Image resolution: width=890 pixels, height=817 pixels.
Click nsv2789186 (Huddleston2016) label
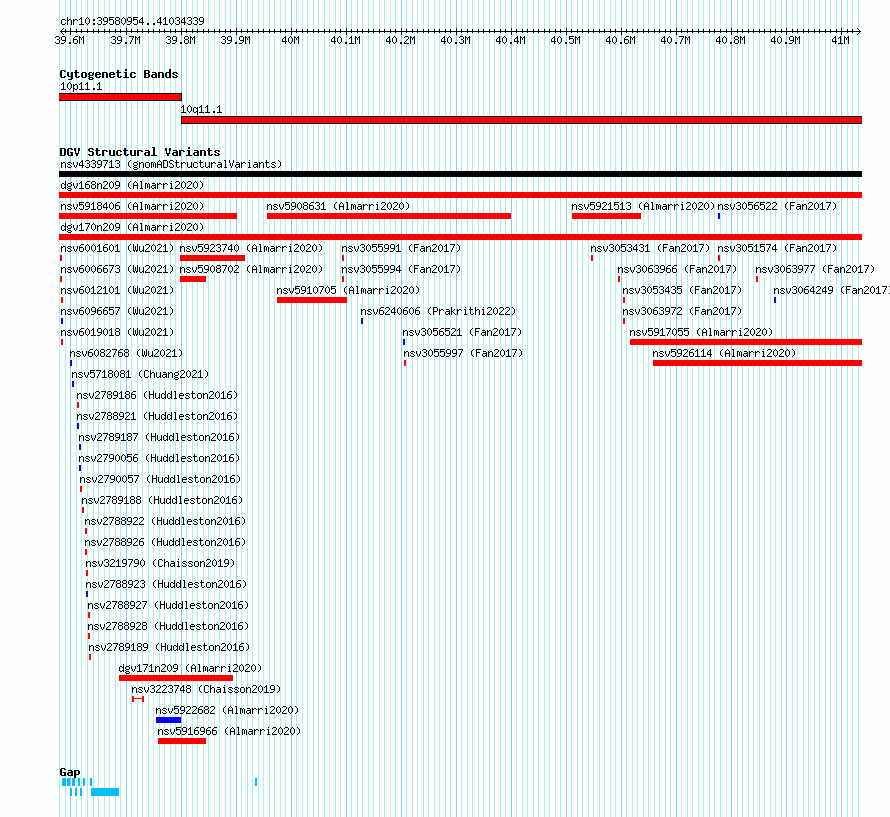[157, 395]
